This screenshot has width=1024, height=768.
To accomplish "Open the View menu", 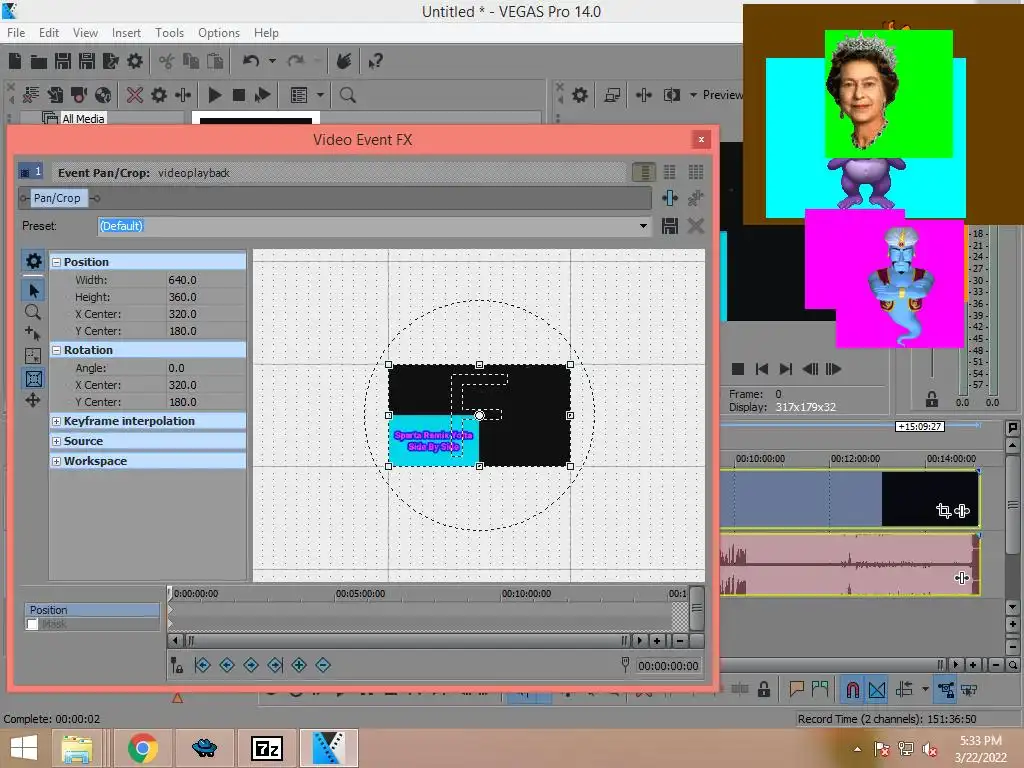I will pyautogui.click(x=85, y=33).
